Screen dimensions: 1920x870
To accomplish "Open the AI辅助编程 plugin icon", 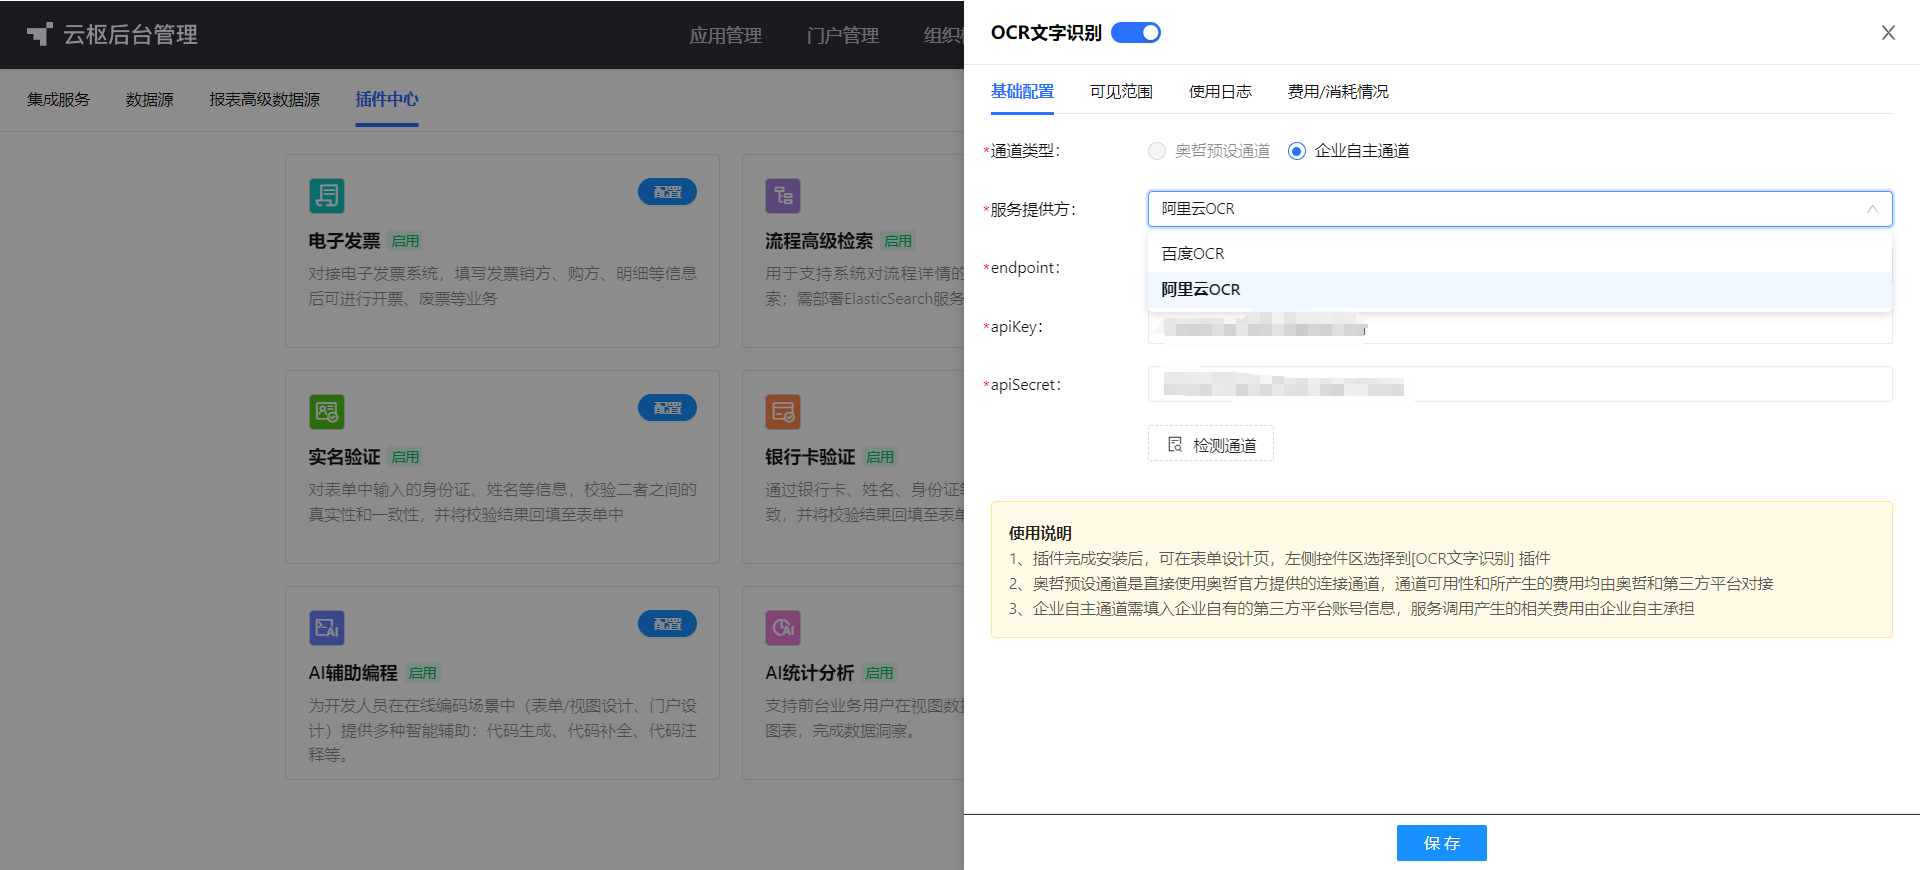I will pyautogui.click(x=327, y=627).
